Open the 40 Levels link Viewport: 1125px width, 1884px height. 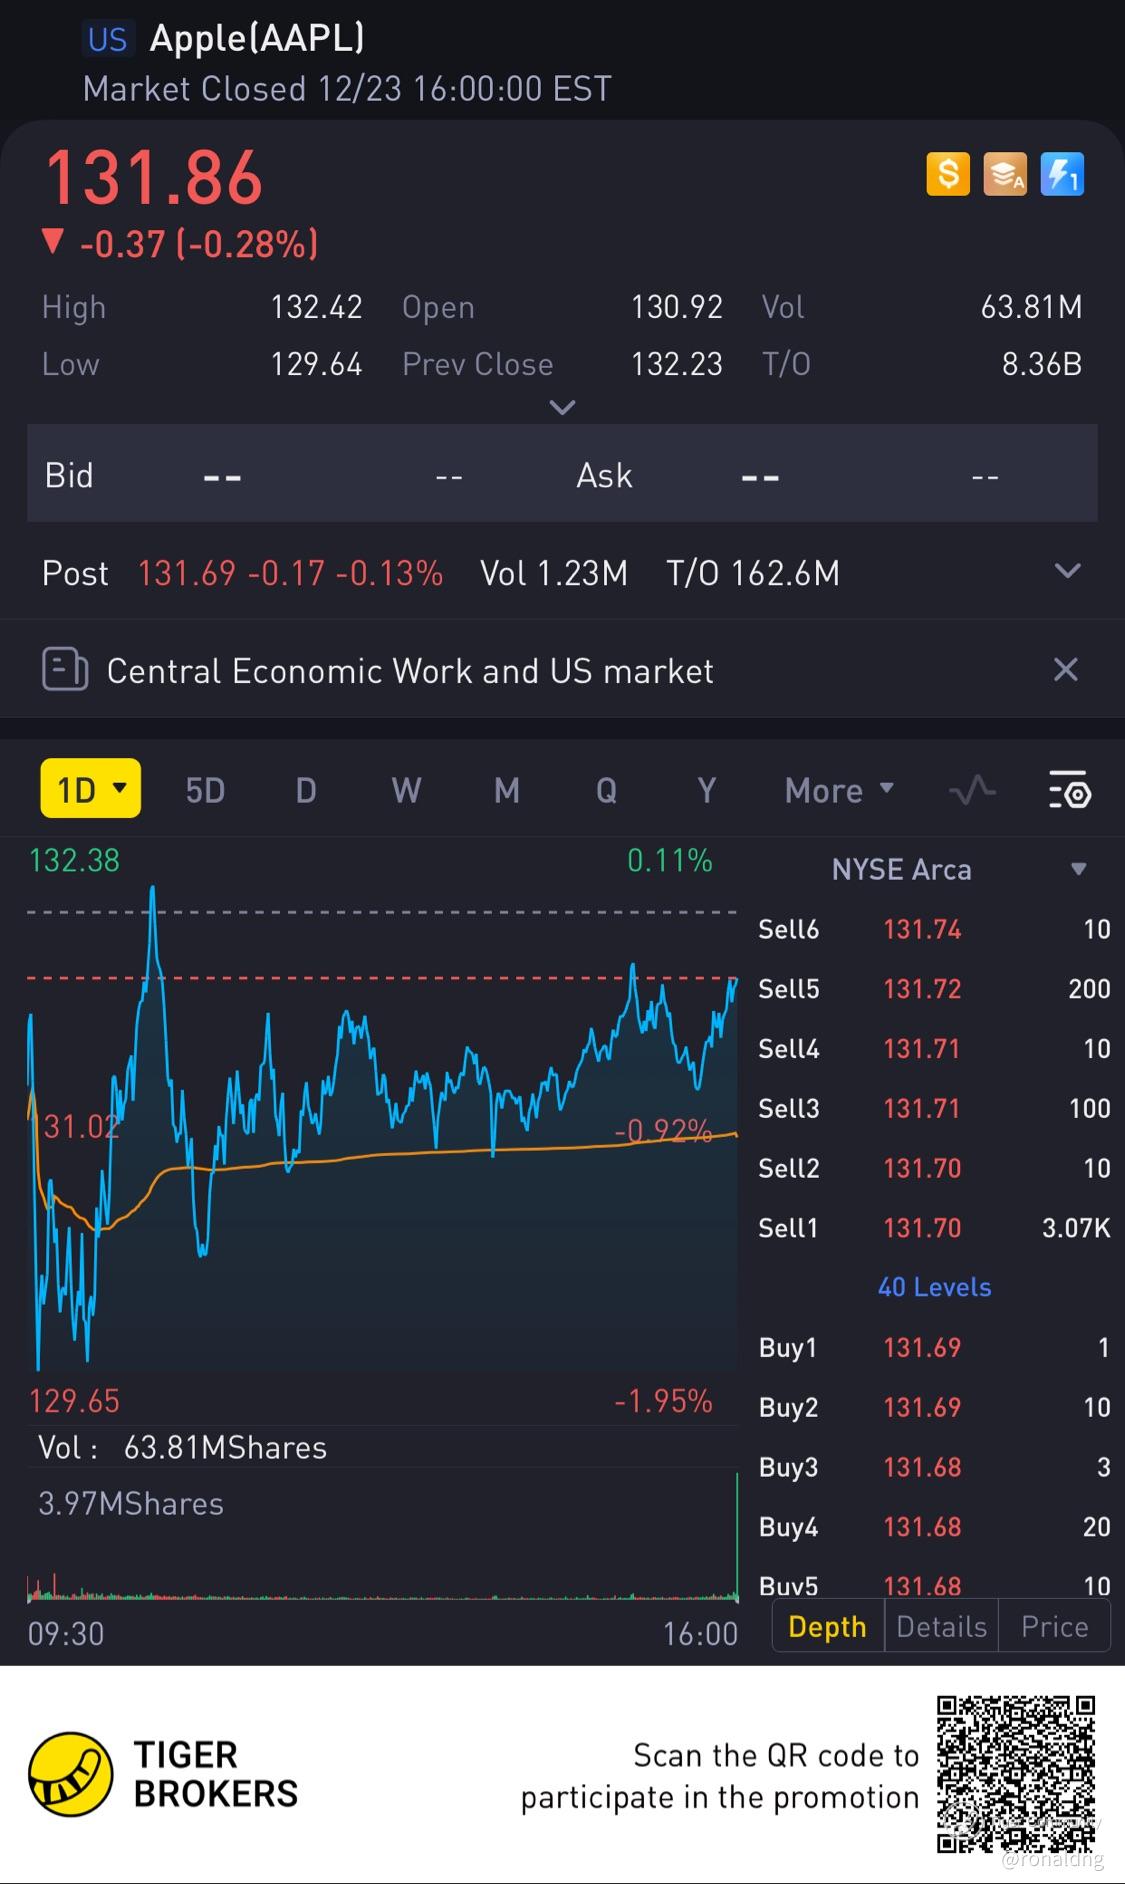pyautogui.click(x=934, y=1287)
